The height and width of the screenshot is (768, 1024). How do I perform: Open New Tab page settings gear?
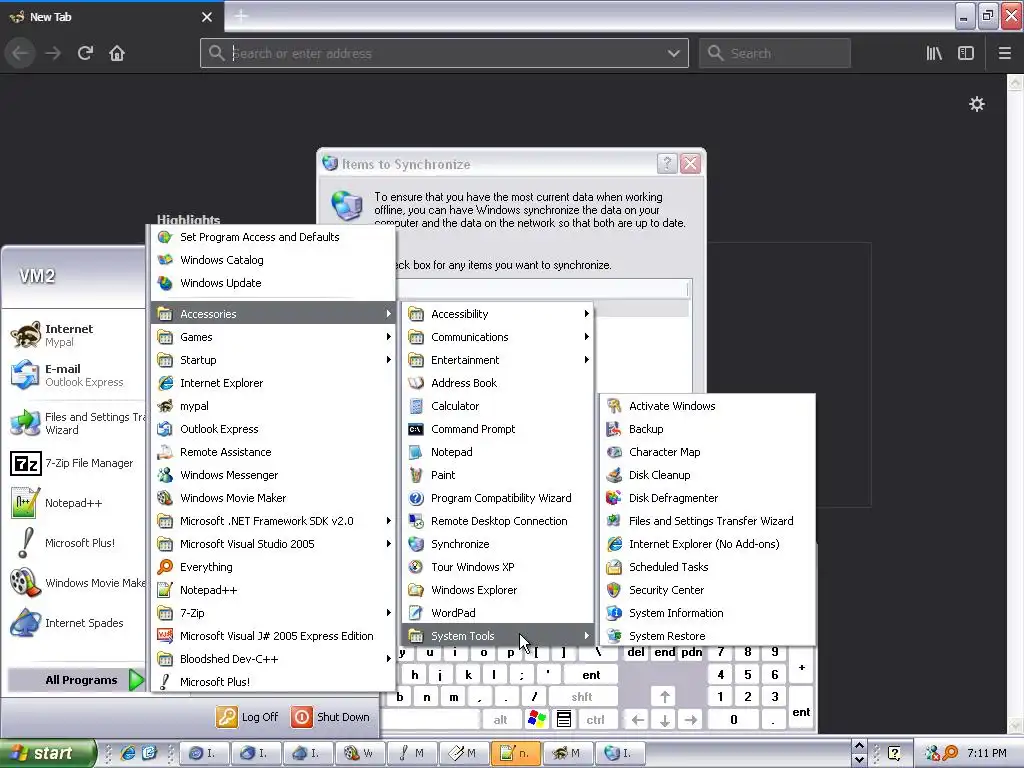click(976, 104)
